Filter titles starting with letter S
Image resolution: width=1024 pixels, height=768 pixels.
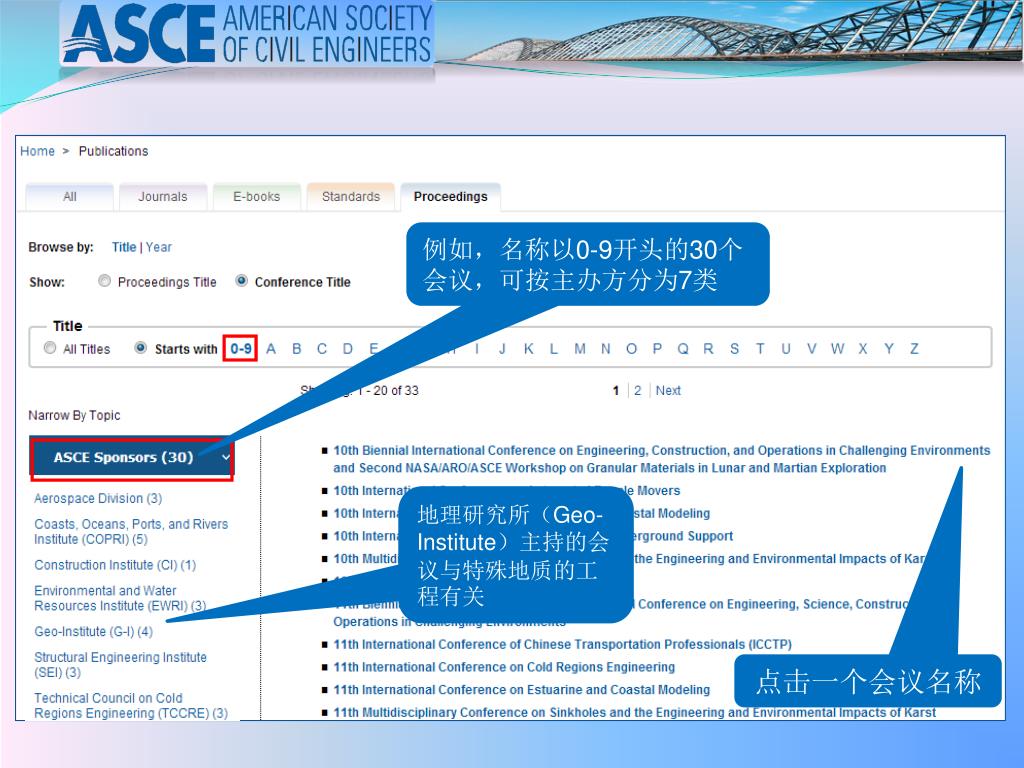pyautogui.click(x=735, y=349)
